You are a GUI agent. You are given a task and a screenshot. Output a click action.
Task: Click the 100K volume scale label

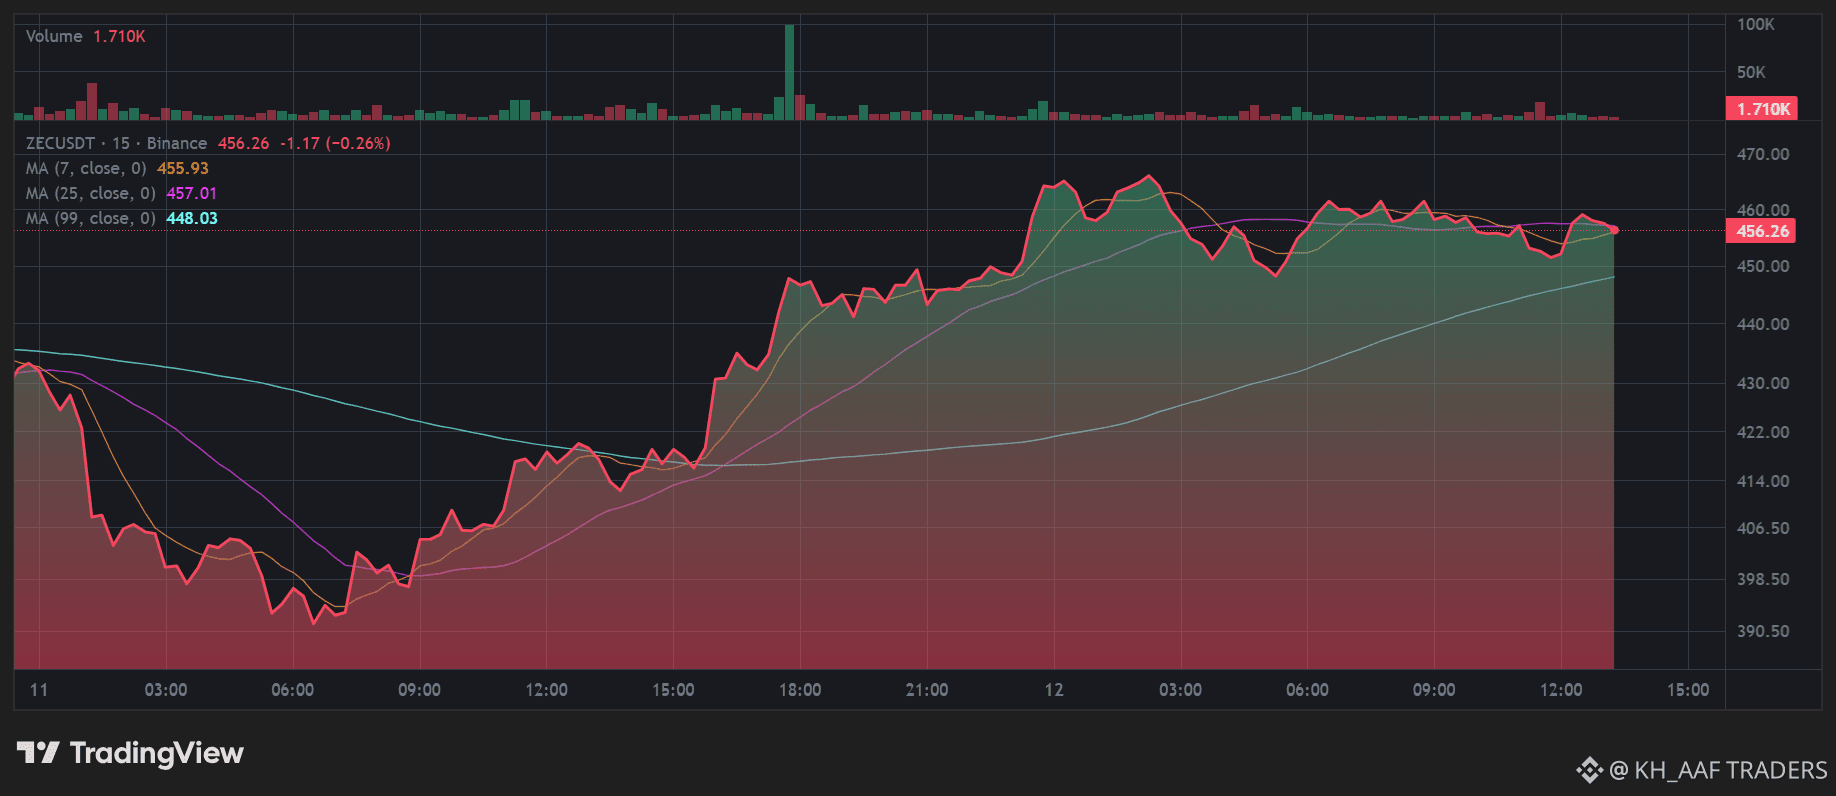coord(1756,25)
